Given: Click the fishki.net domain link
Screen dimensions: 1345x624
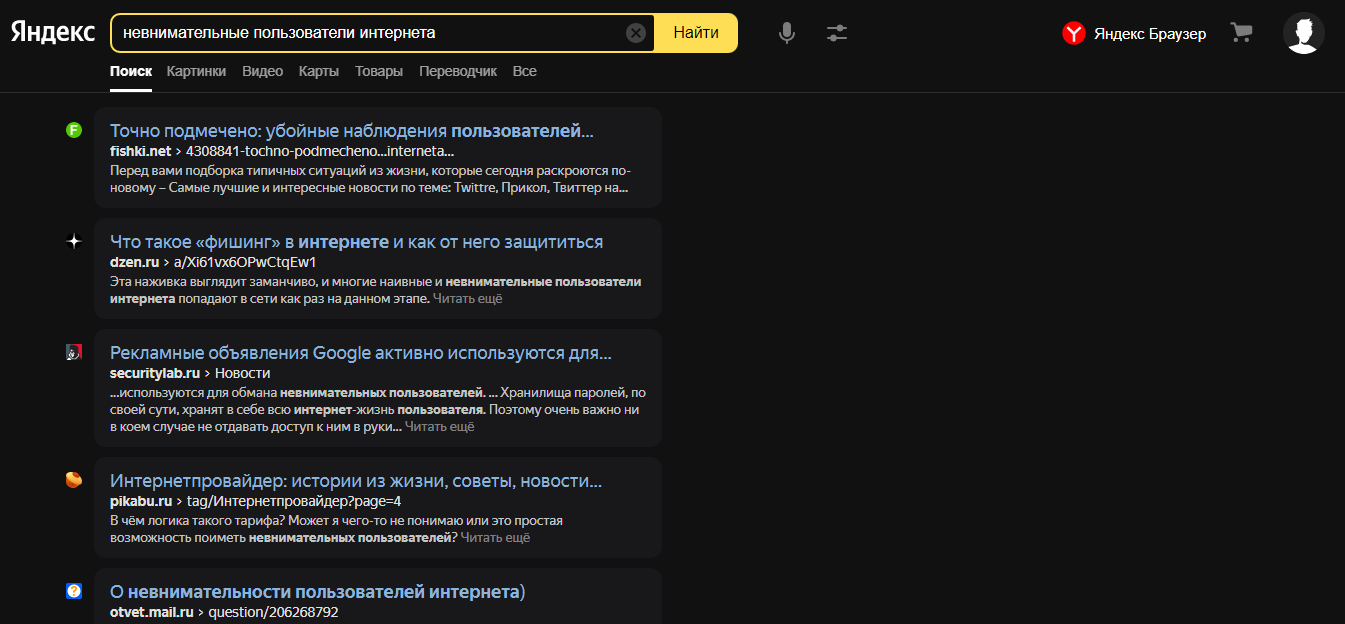Looking at the screenshot, I should (x=141, y=152).
